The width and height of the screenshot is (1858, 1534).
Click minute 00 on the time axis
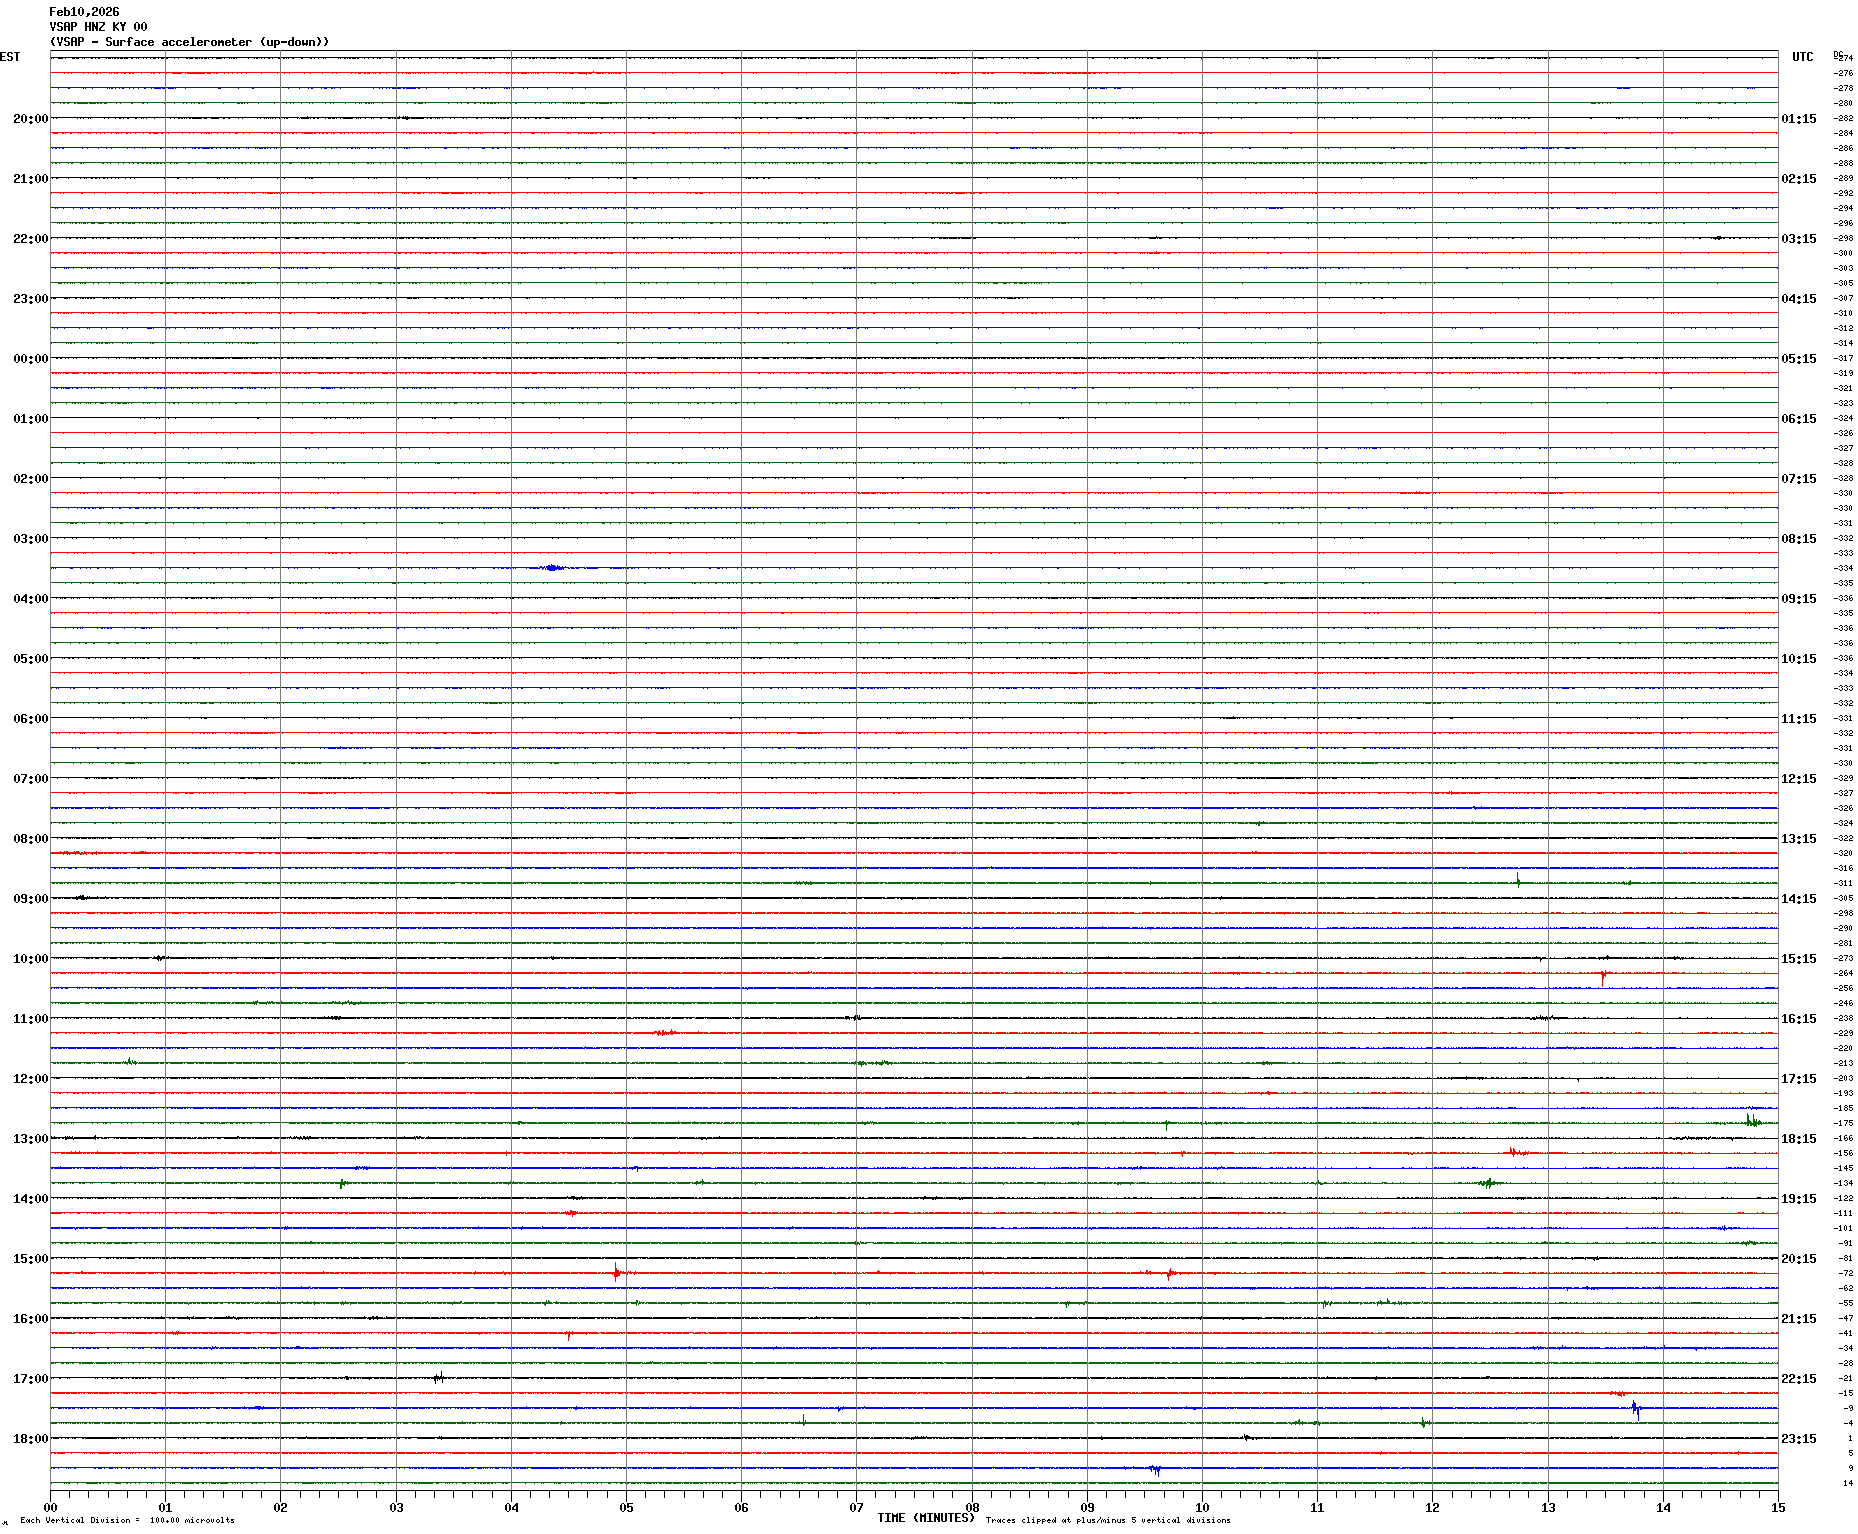pyautogui.click(x=50, y=1508)
